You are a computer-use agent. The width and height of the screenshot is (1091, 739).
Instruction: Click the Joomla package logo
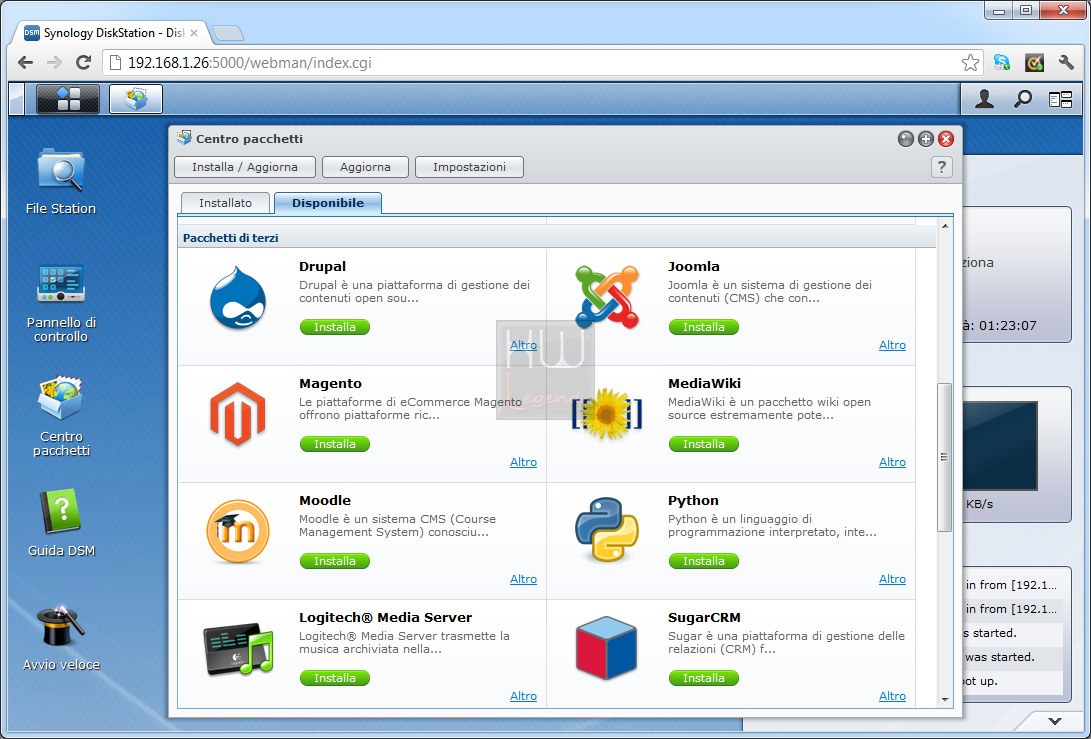tap(607, 297)
